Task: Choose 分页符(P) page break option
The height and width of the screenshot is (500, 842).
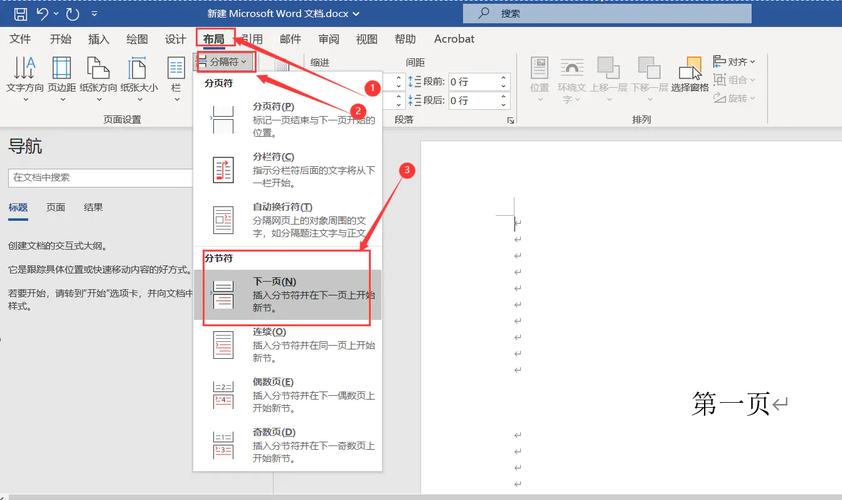Action: point(287,119)
